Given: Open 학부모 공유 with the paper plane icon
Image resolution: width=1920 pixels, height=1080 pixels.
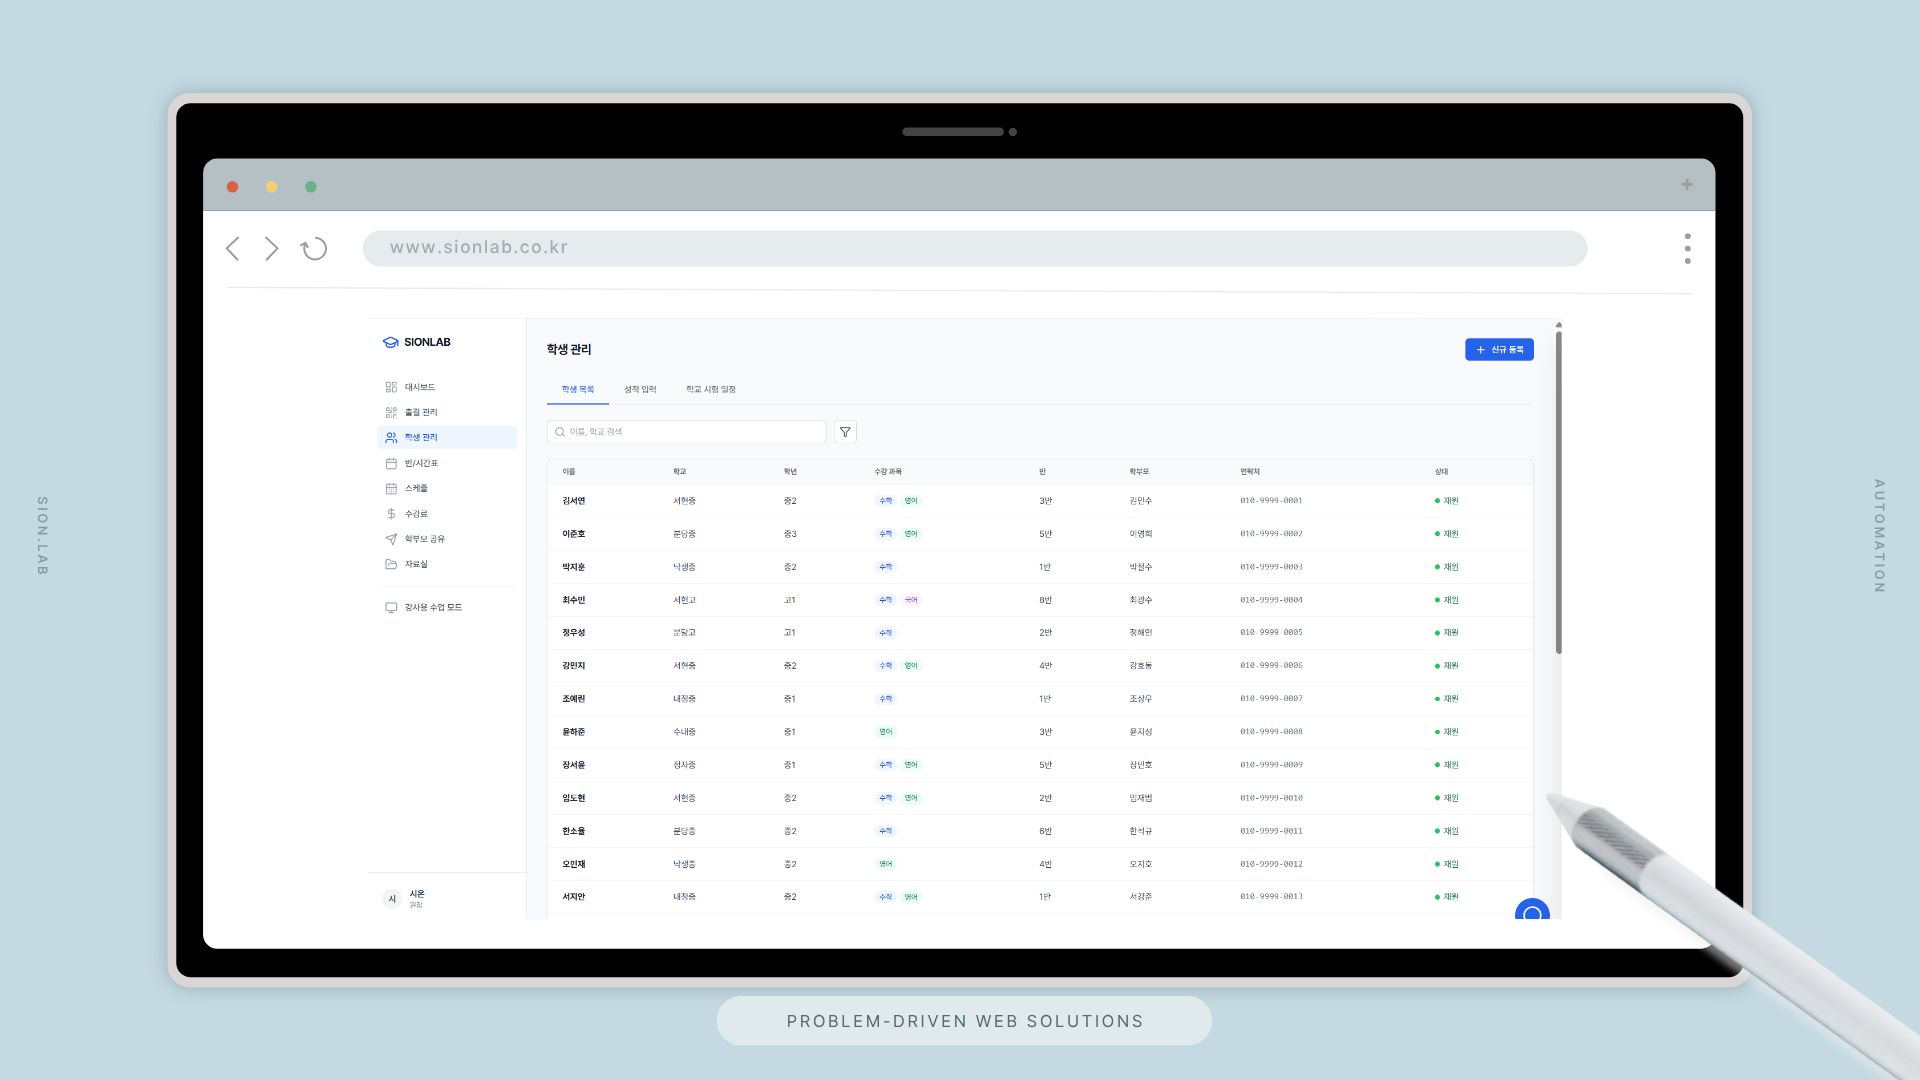Looking at the screenshot, I should click(x=424, y=539).
